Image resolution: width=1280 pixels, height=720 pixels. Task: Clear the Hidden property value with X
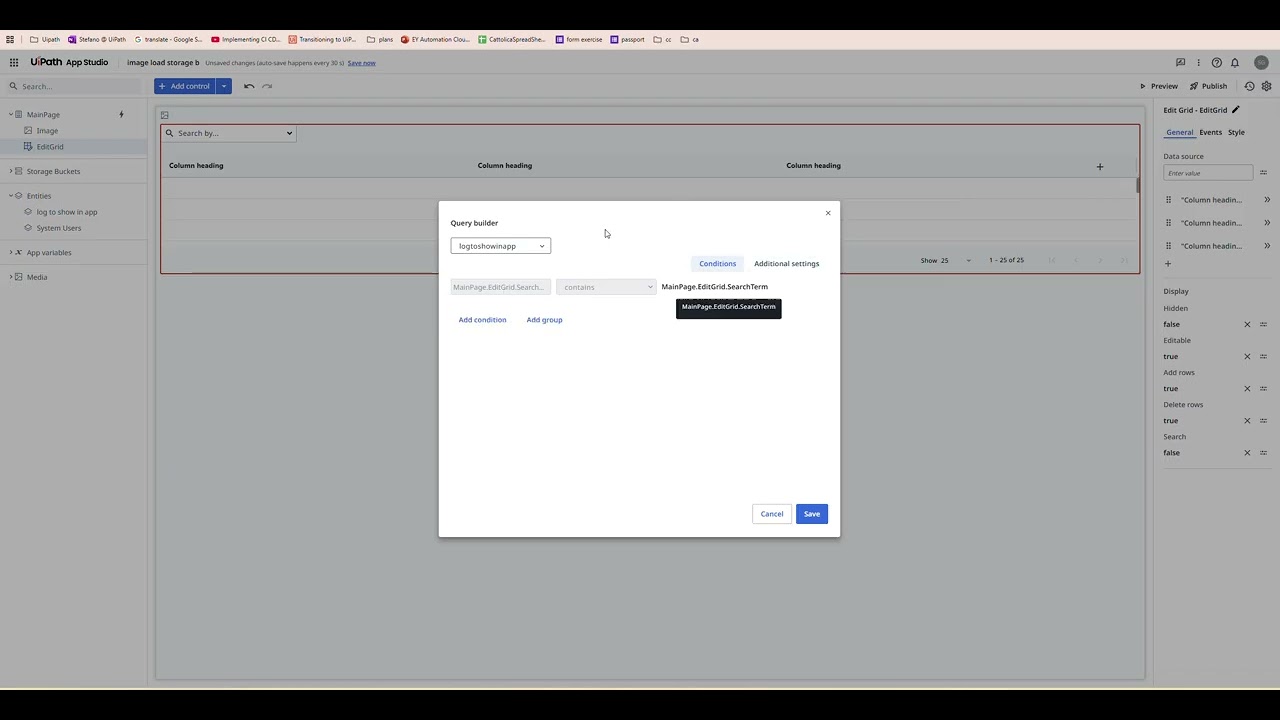point(1247,324)
